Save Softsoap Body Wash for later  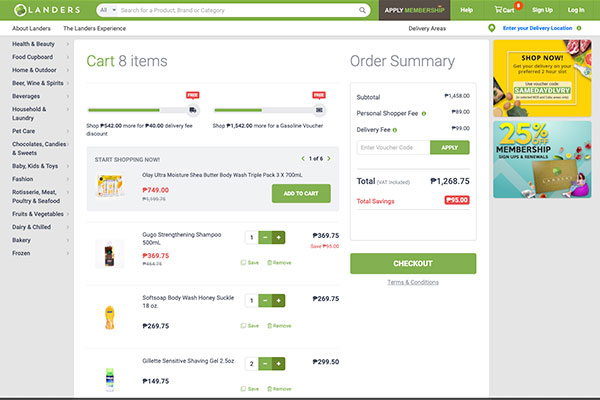249,326
